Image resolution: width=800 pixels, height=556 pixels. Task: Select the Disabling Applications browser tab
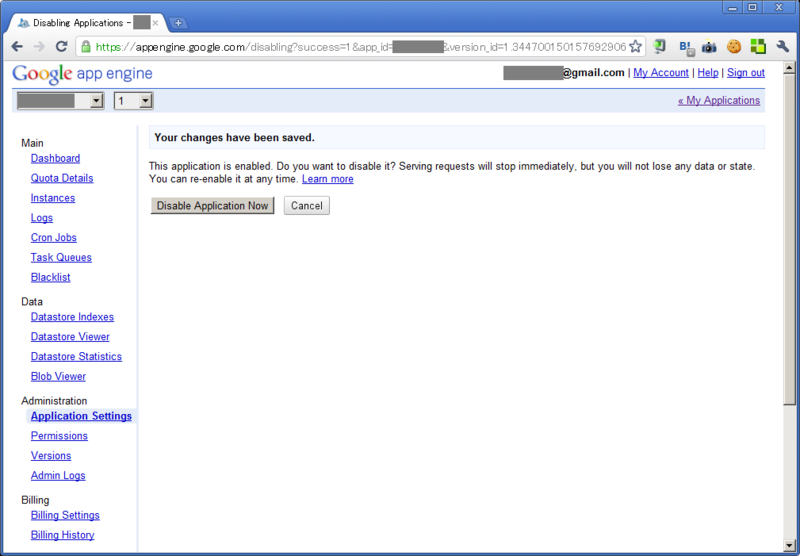[87, 23]
